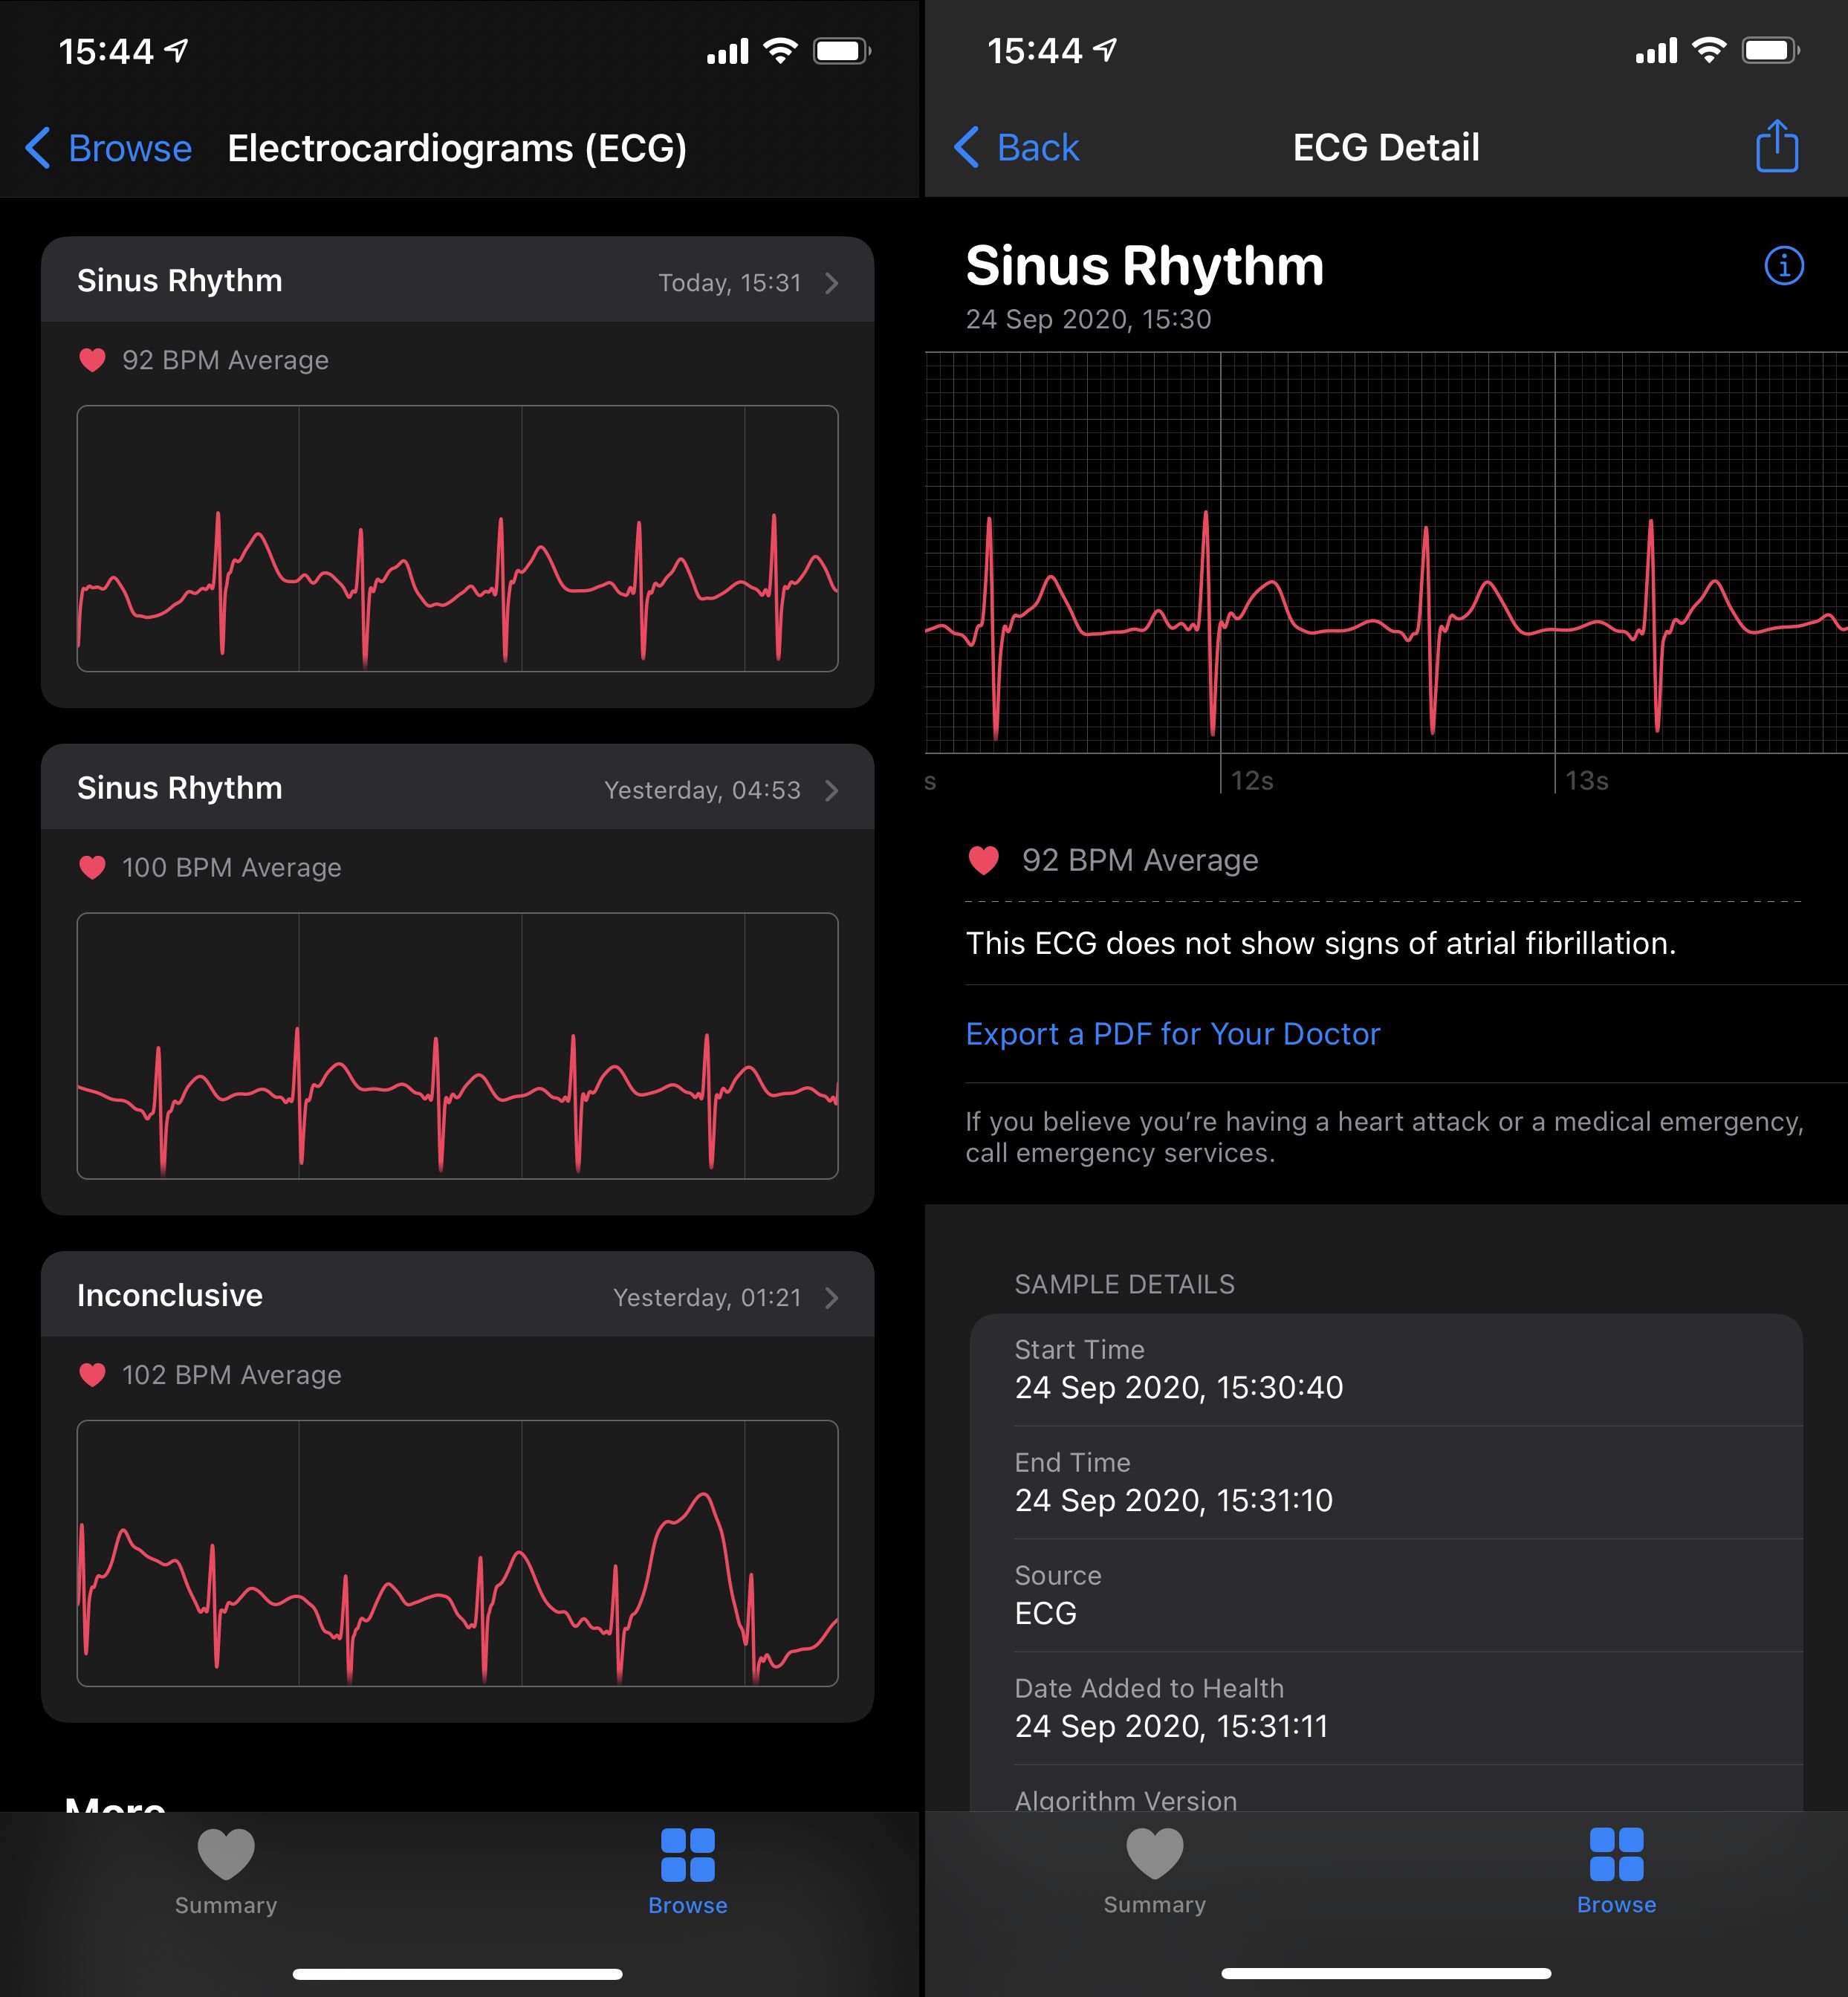Expand the Yesterday 04:53 entry chevron
The width and height of the screenshot is (1848, 1997).
831,790
